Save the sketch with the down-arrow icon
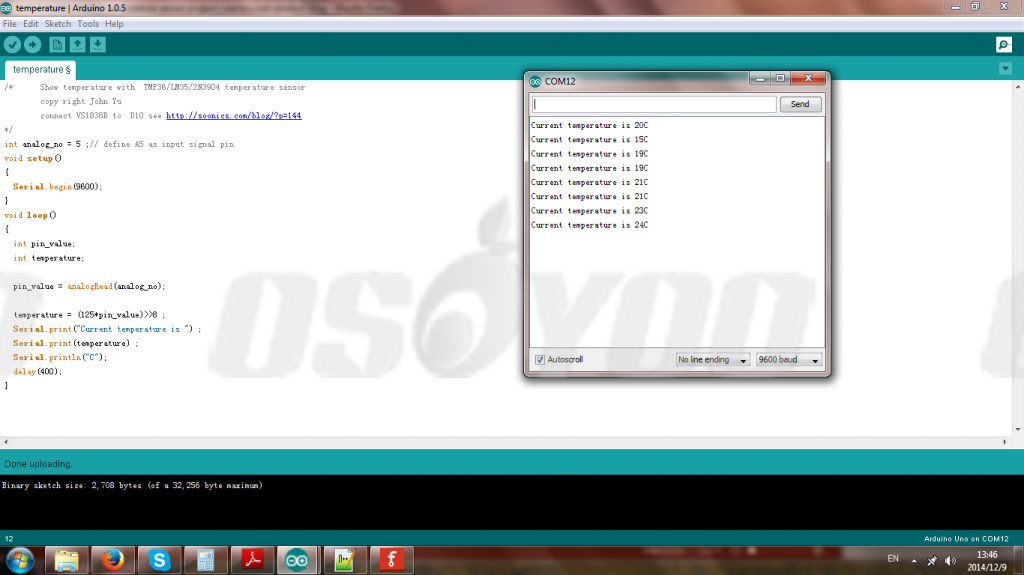 97,45
